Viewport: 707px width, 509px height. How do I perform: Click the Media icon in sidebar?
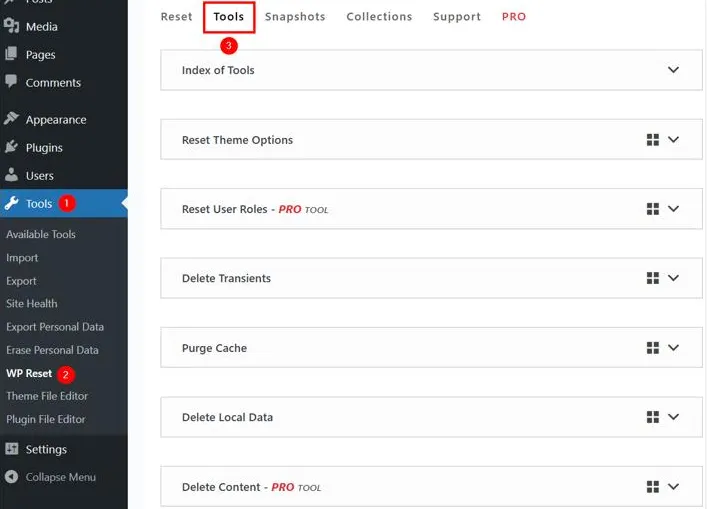click(11, 26)
